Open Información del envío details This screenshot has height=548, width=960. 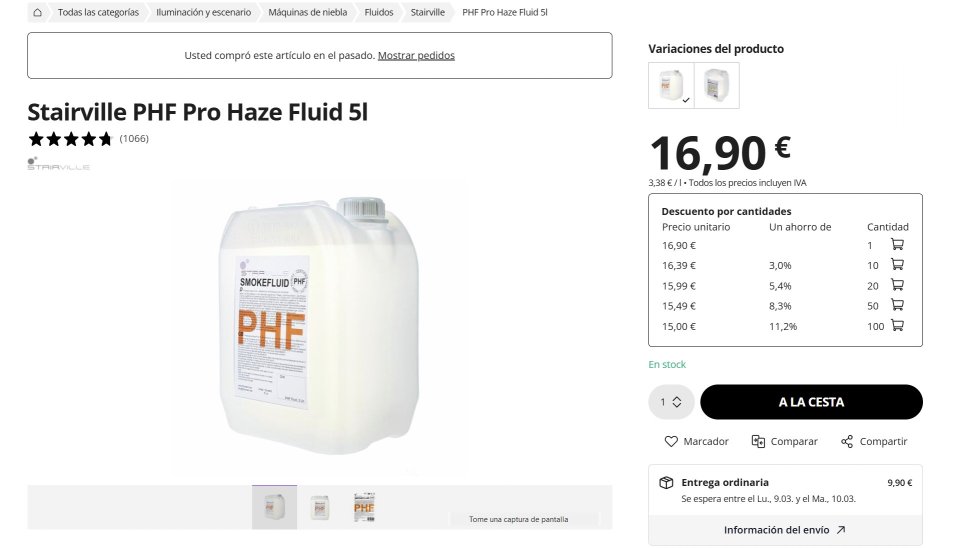coord(785,530)
